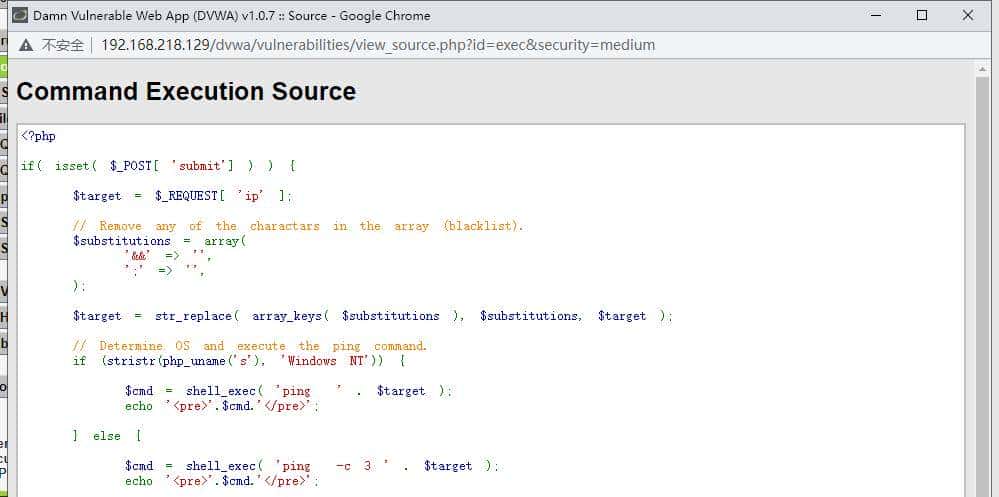
Task: Maximize the DVWA source window
Action: [922, 15]
